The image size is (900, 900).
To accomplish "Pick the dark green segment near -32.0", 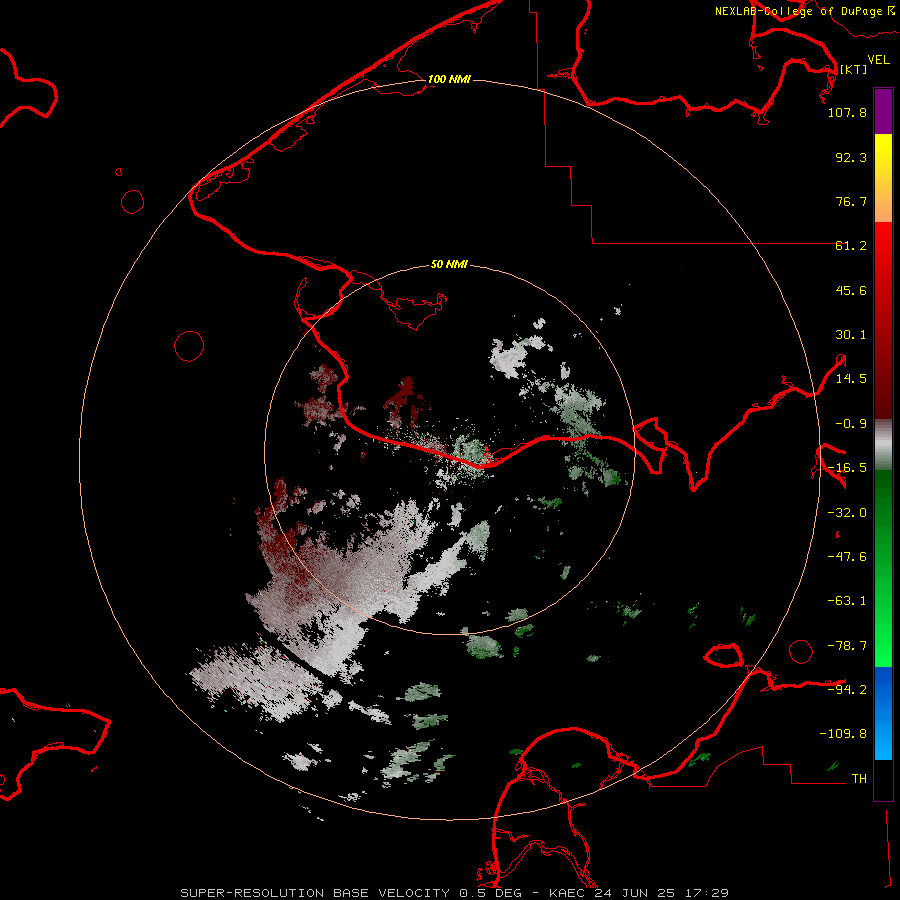I will tap(883, 511).
